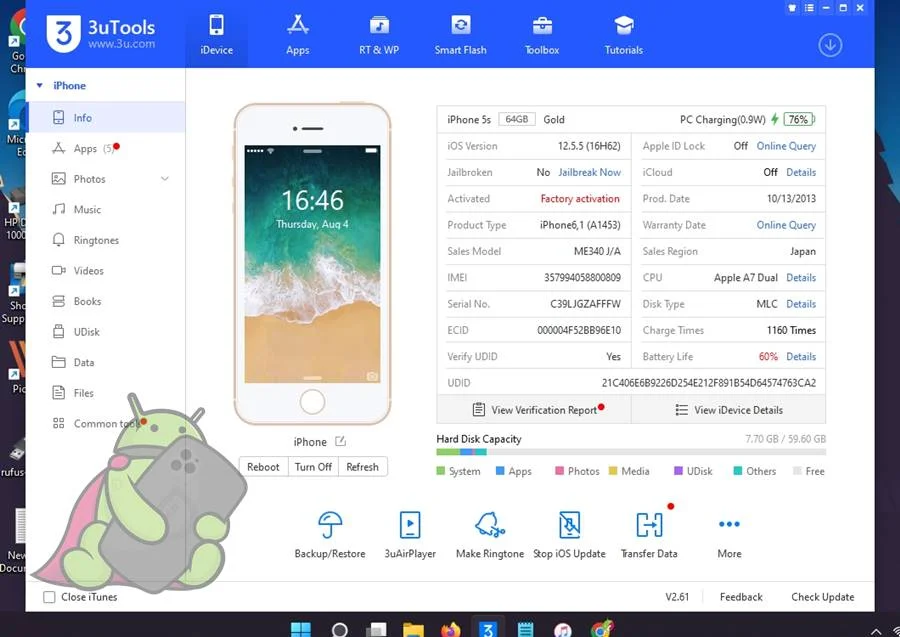900x637 pixels.
Task: Open View iDevice Details
Action: tap(729, 410)
